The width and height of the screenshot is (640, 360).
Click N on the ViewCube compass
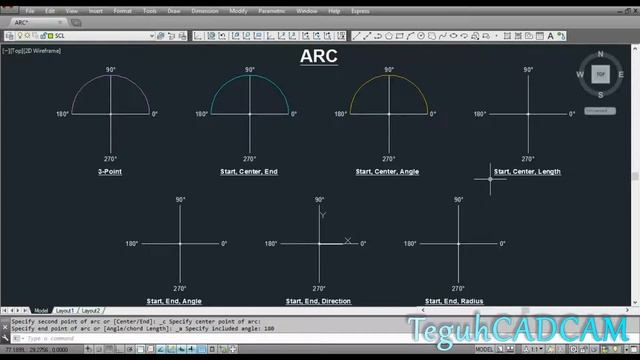[x=600, y=54]
